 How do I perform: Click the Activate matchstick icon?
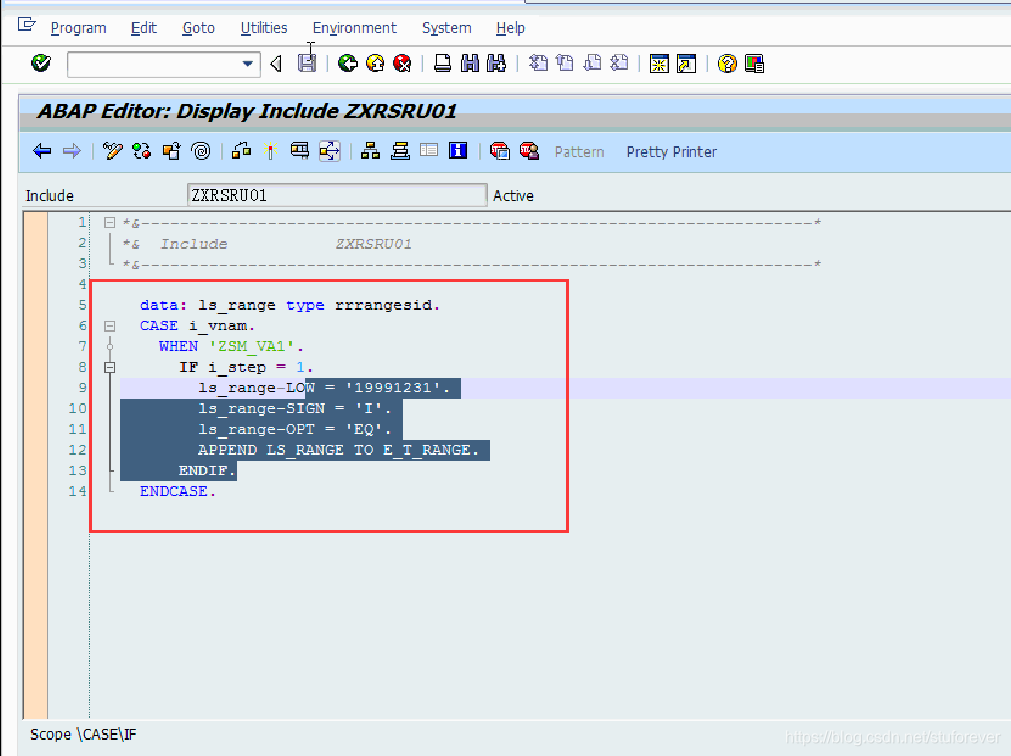point(270,151)
